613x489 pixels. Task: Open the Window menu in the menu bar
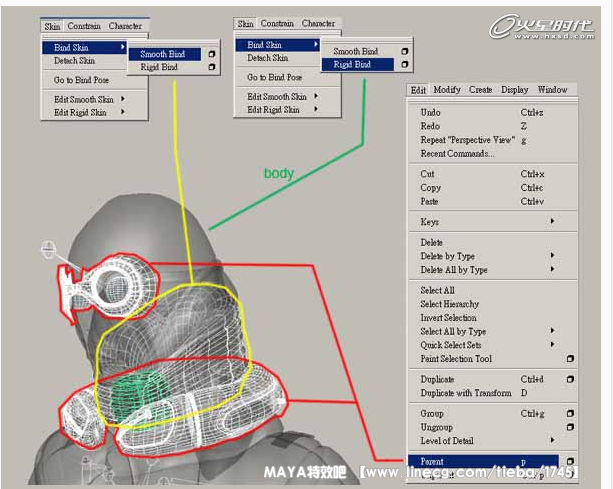[x=552, y=90]
